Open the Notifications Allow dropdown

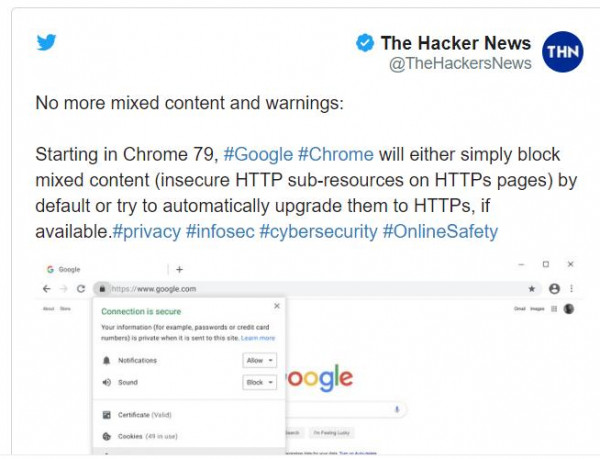259,359
